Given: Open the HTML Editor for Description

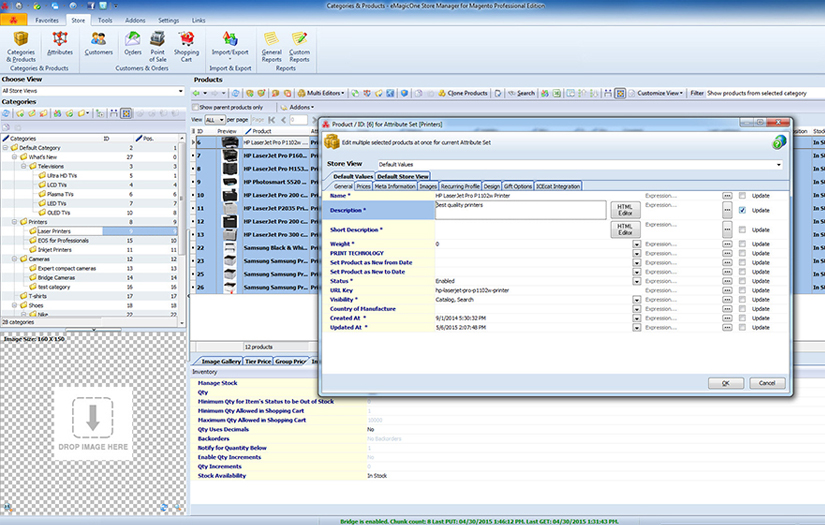Looking at the screenshot, I should click(x=625, y=210).
